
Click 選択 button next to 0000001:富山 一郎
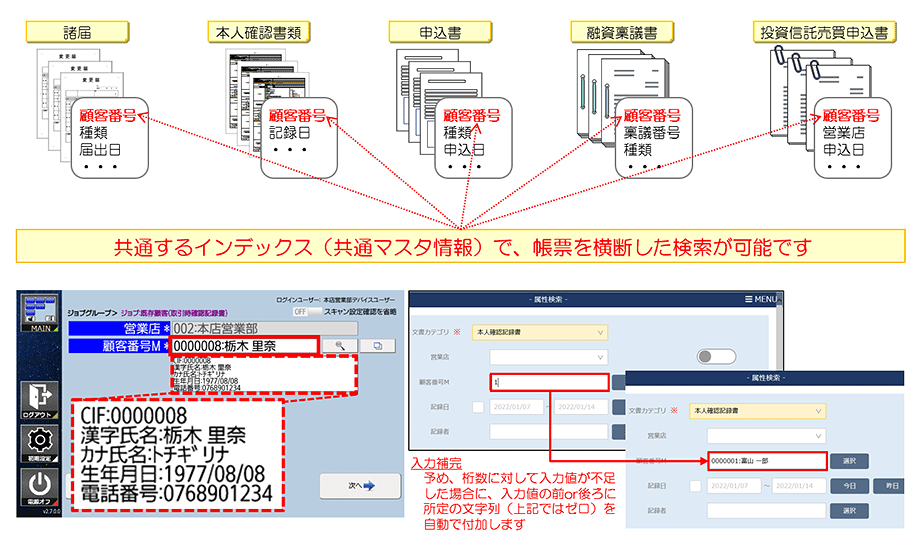(x=848, y=461)
